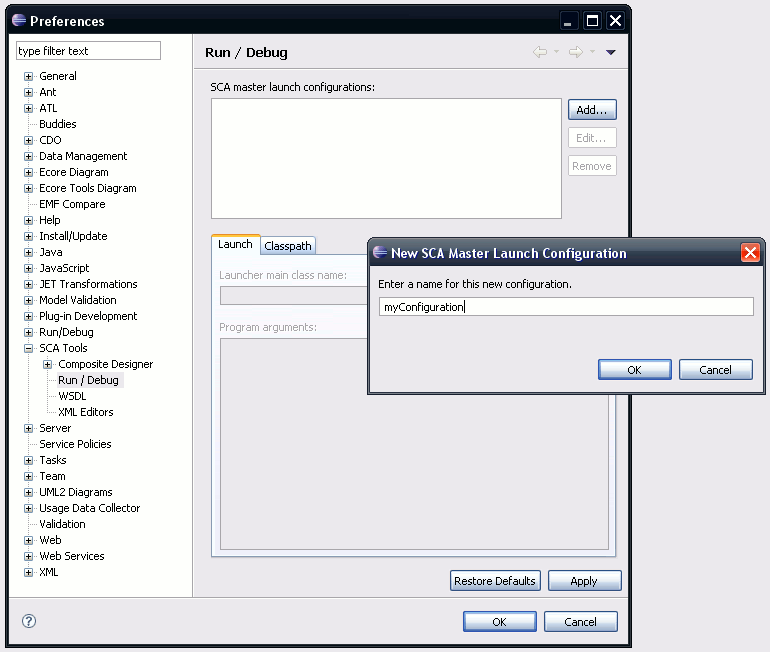Expand the Plug-in Development node
The height and width of the screenshot is (652, 770).
point(28,317)
